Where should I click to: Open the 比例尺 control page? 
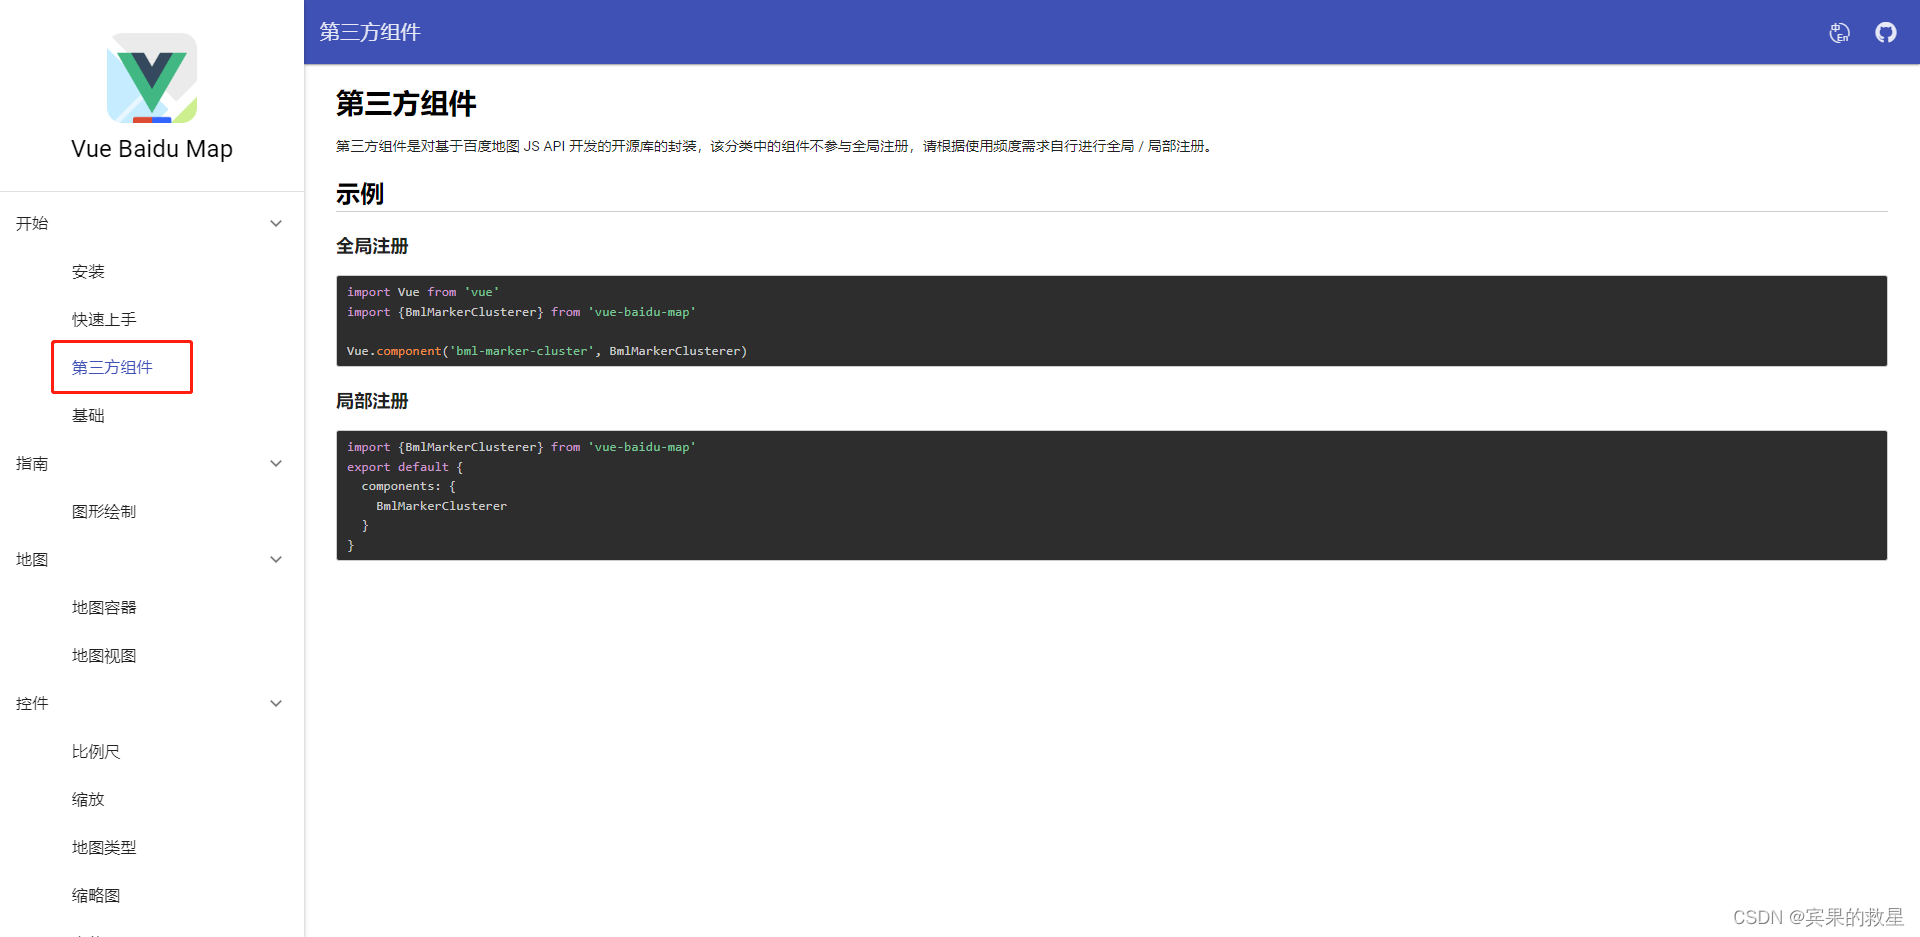coord(96,751)
